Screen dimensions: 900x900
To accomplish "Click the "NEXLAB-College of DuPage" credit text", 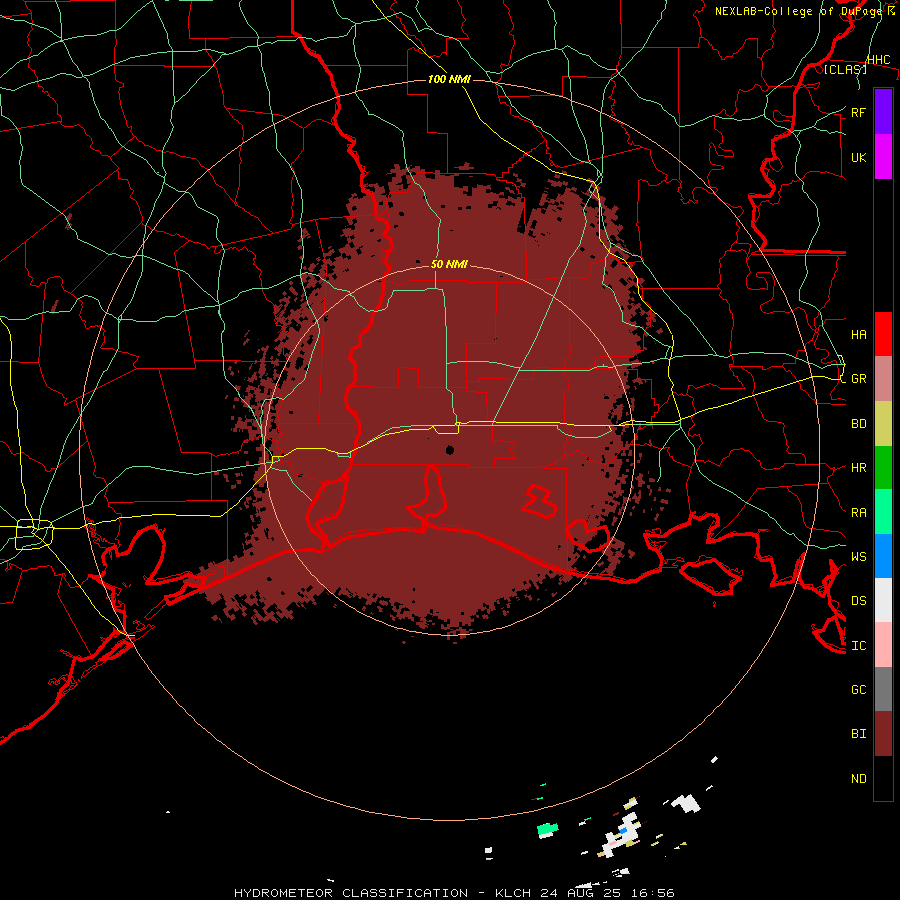I will 797,11.
